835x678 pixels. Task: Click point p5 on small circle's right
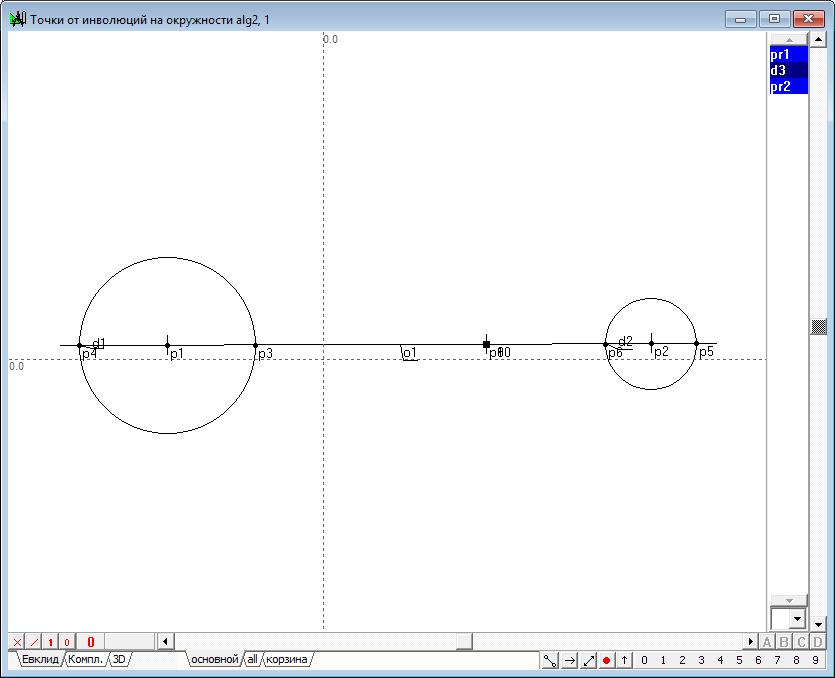697,344
